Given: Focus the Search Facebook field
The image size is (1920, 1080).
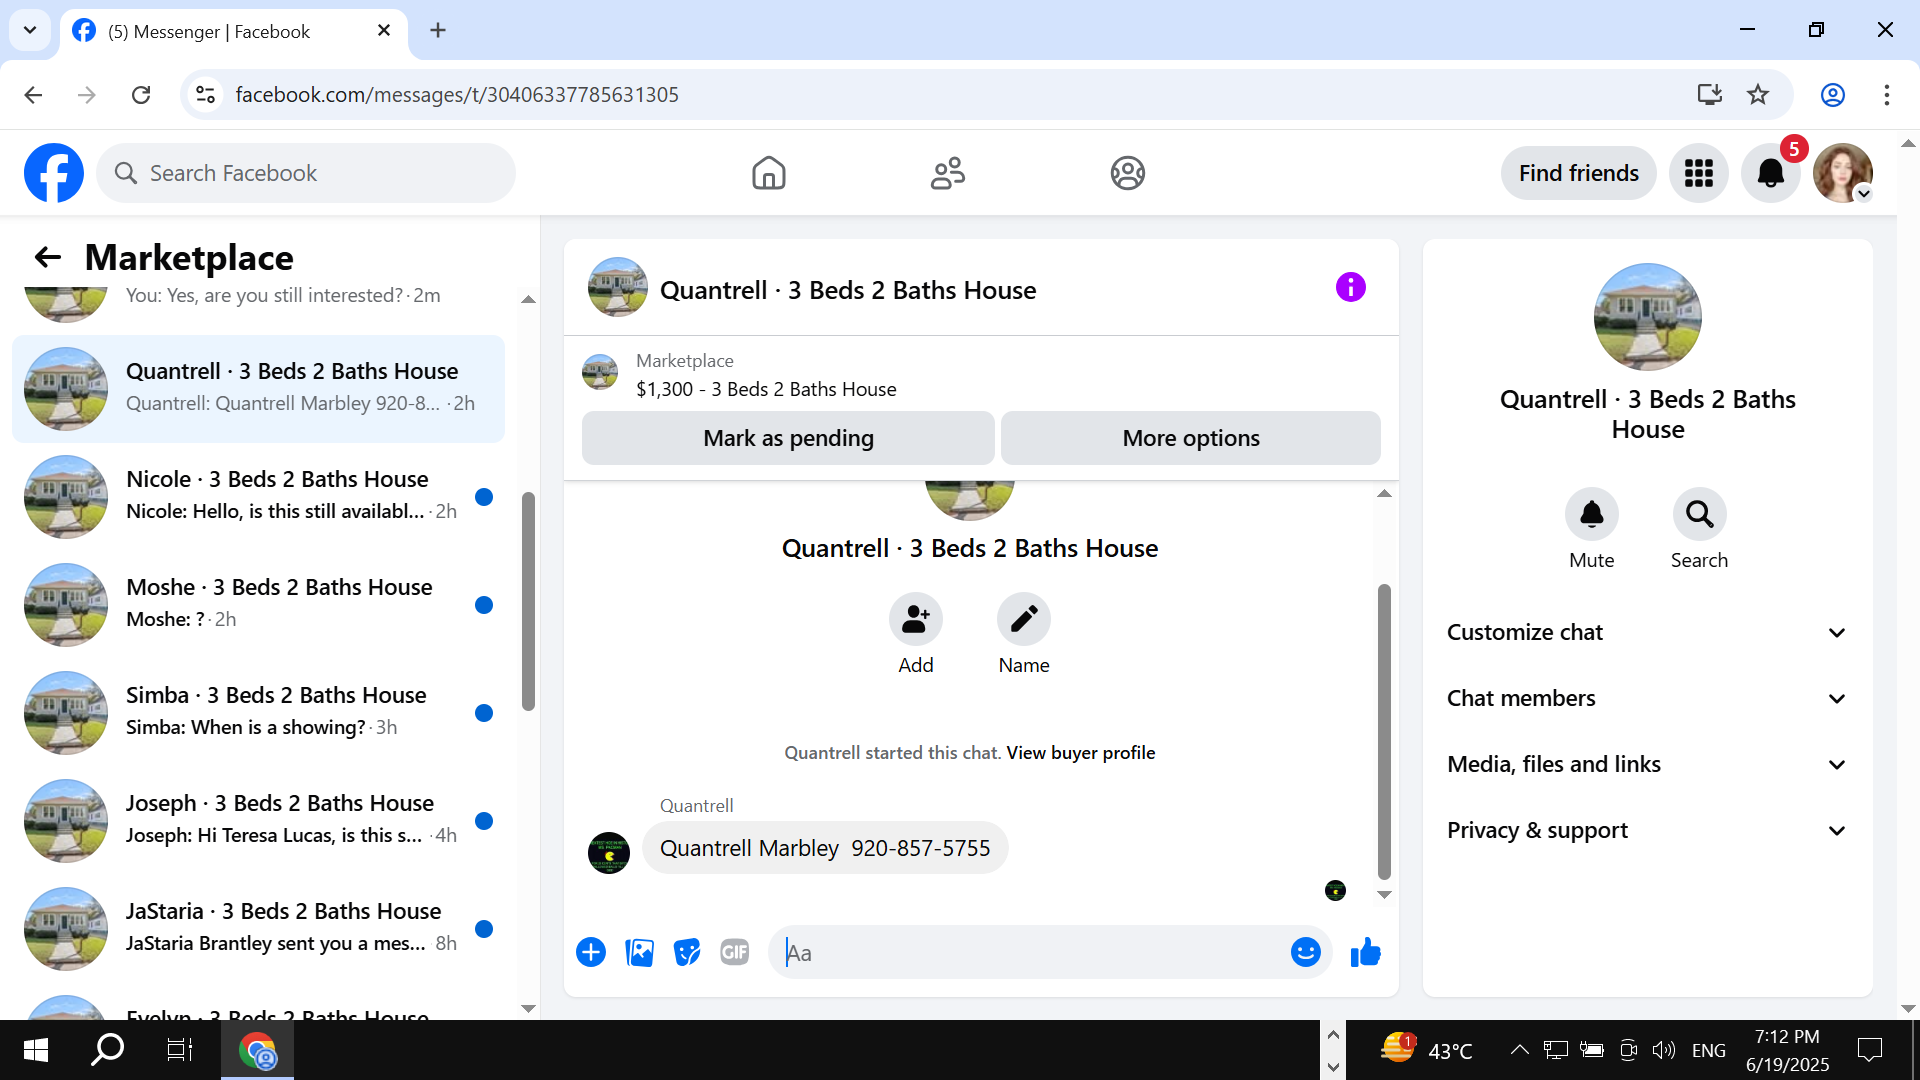Looking at the screenshot, I should 306,173.
